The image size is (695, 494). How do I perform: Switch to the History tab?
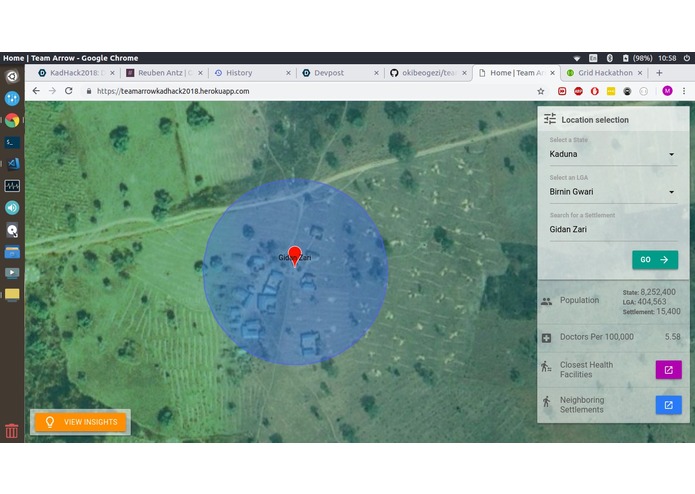click(x=252, y=73)
